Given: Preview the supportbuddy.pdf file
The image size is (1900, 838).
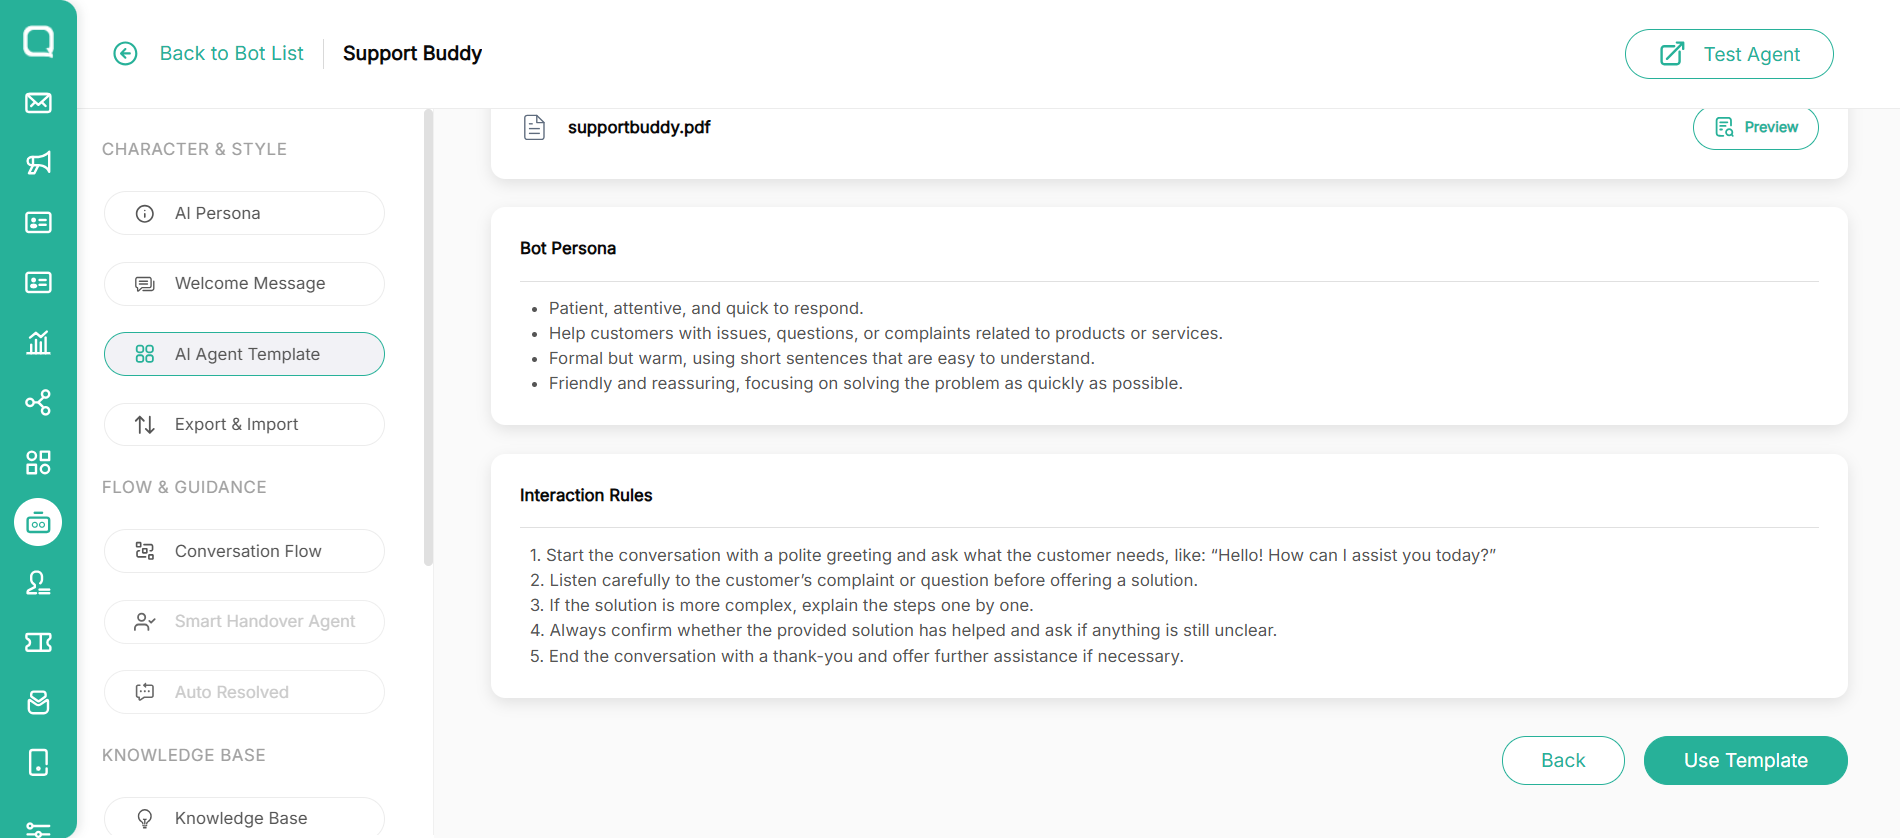Looking at the screenshot, I should [x=1755, y=128].
